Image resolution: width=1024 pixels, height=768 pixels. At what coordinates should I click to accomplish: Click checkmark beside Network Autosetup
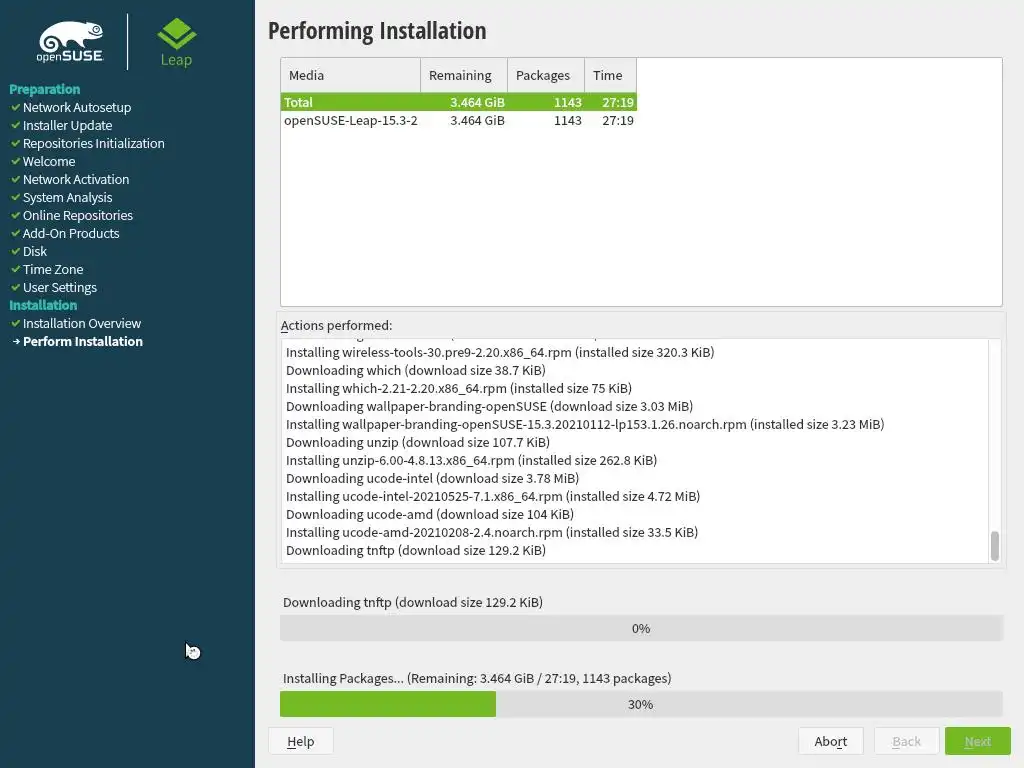pyautogui.click(x=16, y=107)
